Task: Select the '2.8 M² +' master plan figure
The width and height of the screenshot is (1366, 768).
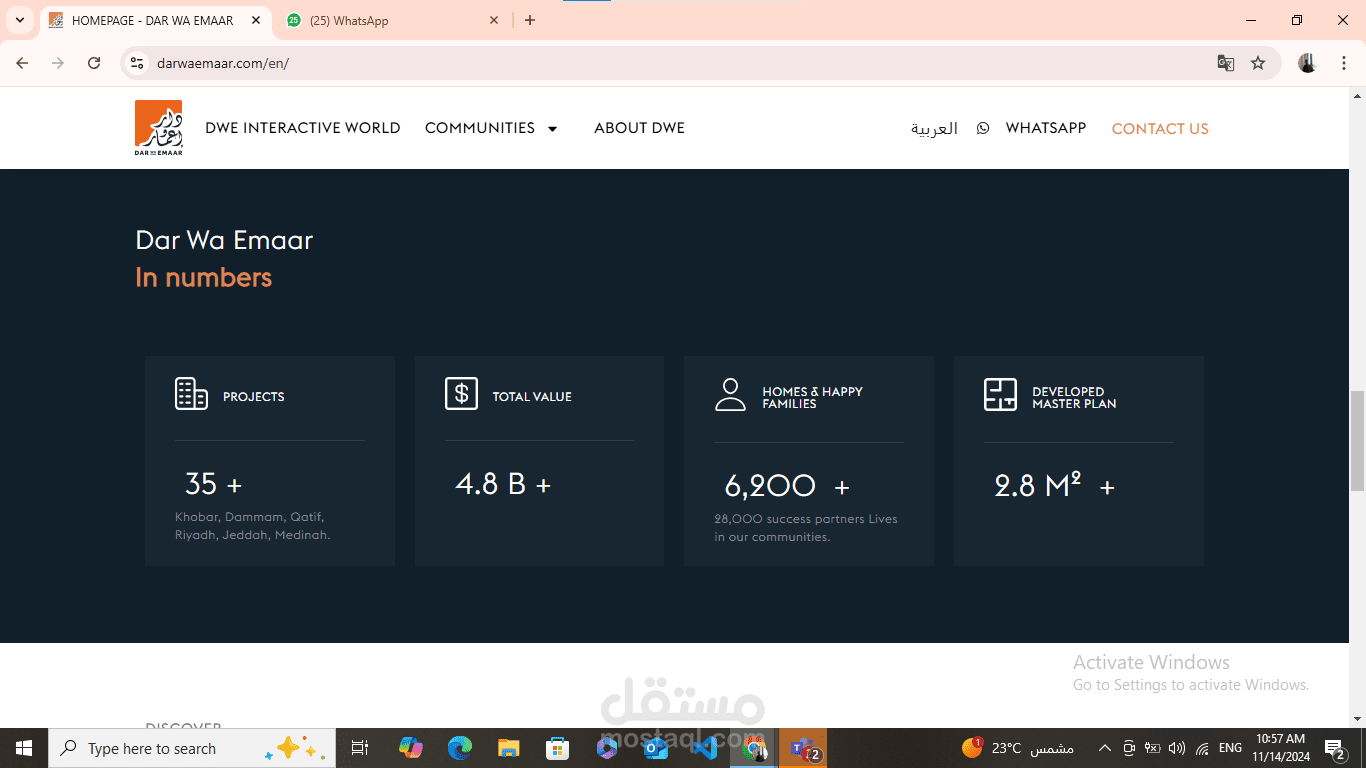Action: point(1054,486)
